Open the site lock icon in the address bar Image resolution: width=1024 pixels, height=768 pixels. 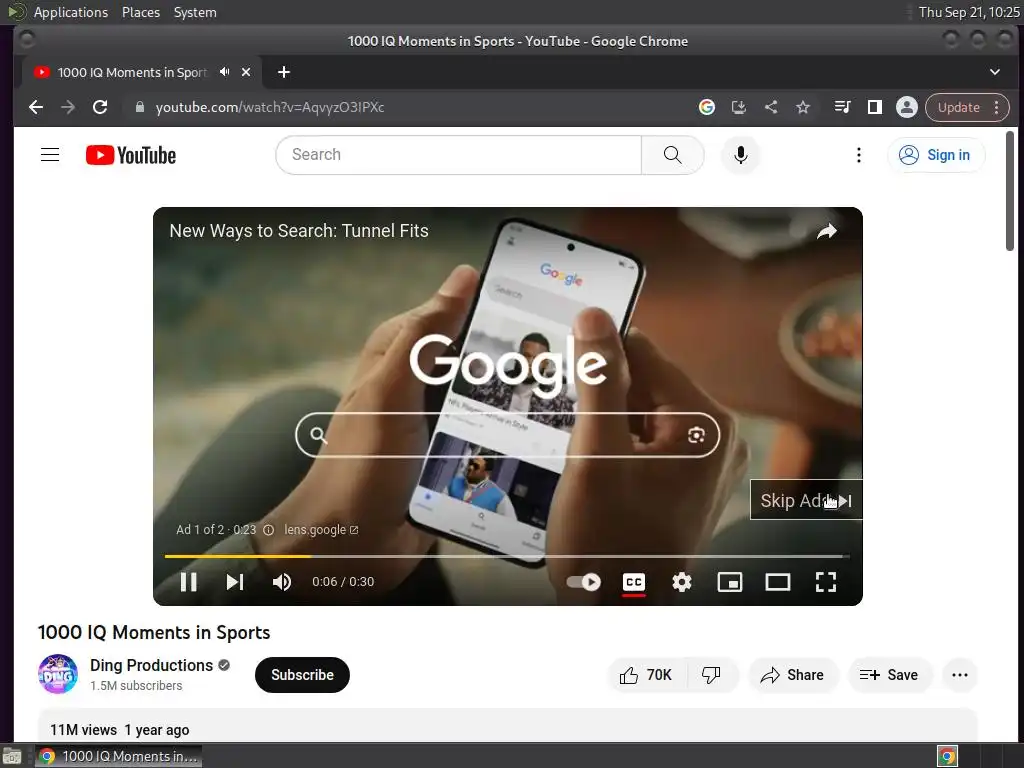[139, 107]
